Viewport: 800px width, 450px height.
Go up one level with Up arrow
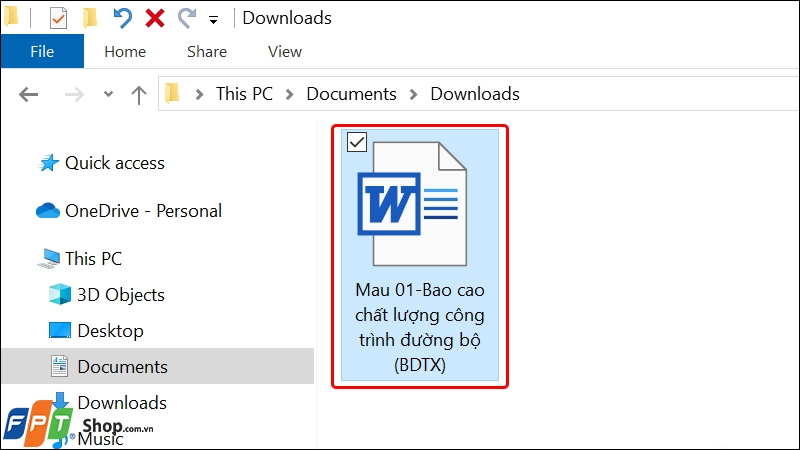tap(139, 94)
